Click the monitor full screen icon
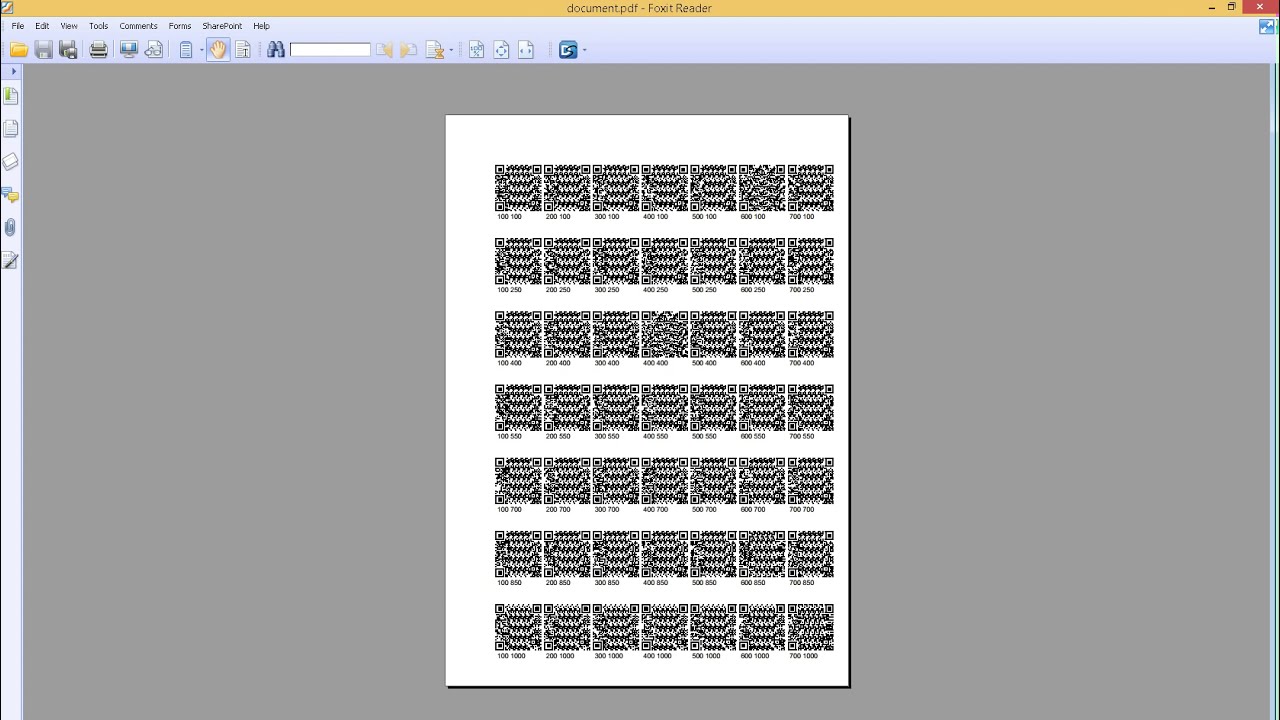 128,50
